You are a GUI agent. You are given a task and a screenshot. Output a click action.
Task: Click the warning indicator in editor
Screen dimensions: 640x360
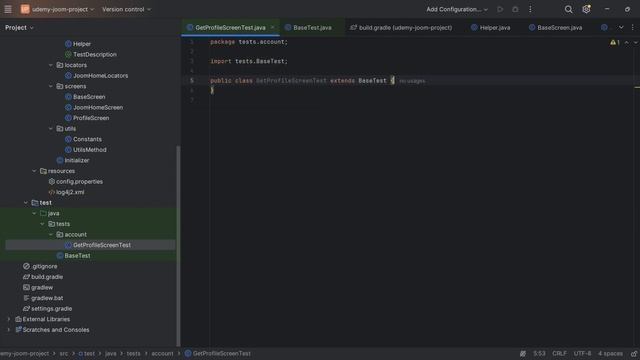pyautogui.click(x=615, y=42)
